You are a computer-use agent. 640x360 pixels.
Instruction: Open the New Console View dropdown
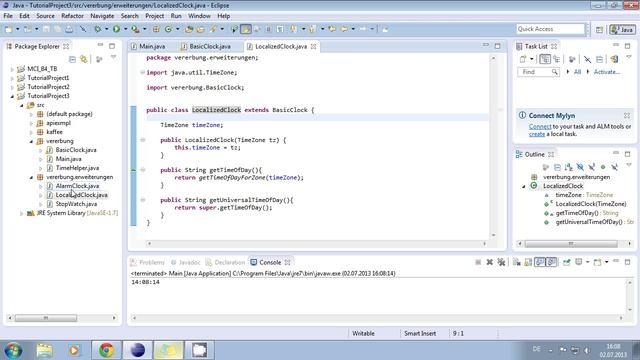(x=607, y=262)
